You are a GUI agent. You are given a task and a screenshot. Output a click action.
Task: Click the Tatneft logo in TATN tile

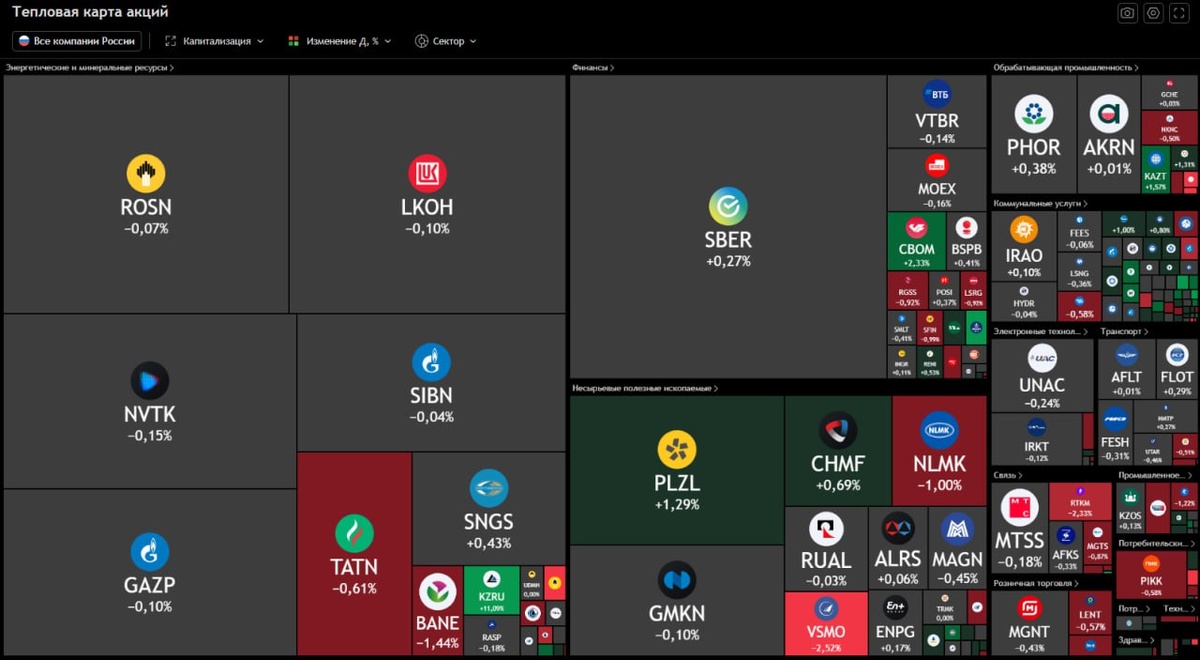coord(354,534)
